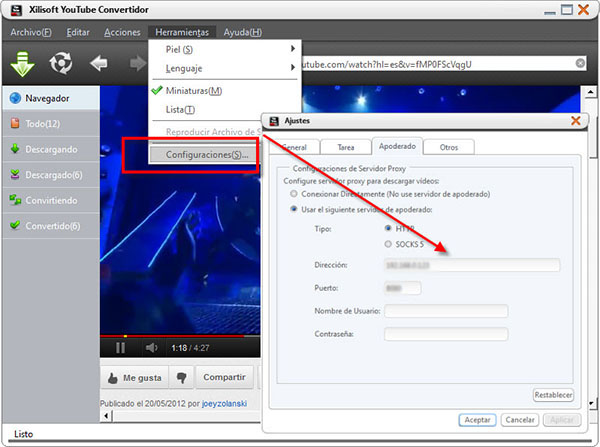This screenshot has width=600, height=447.
Task: Mute the video with speaker icon
Action: pyautogui.click(x=152, y=348)
